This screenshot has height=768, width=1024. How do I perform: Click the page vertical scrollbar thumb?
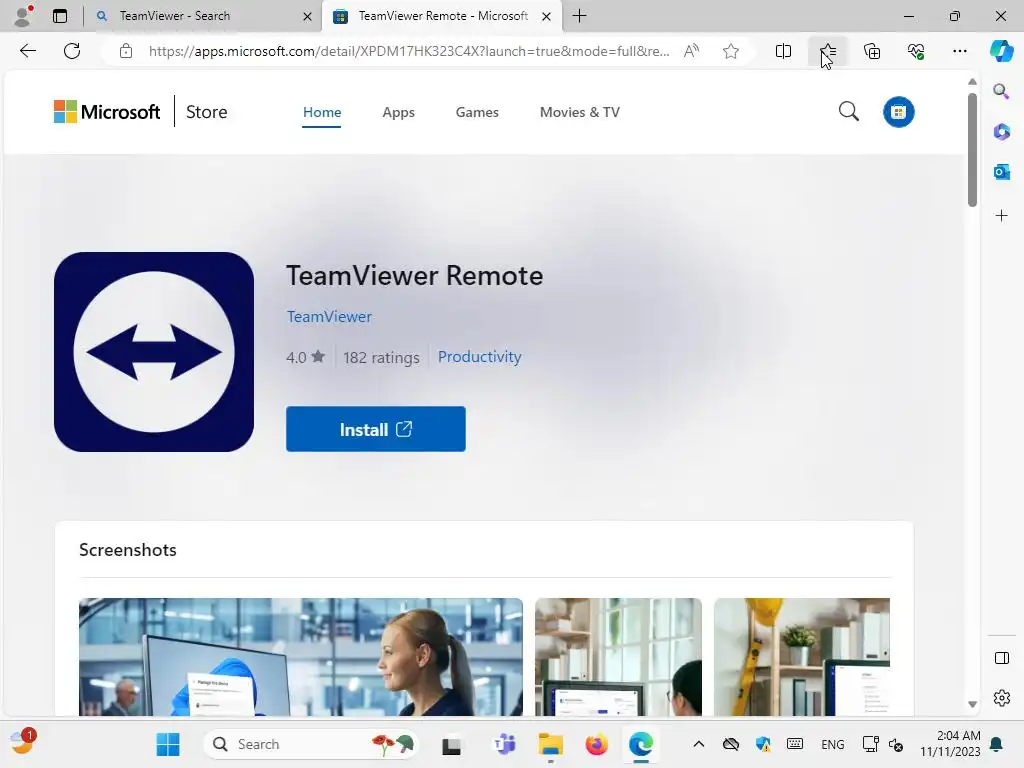pyautogui.click(x=972, y=150)
